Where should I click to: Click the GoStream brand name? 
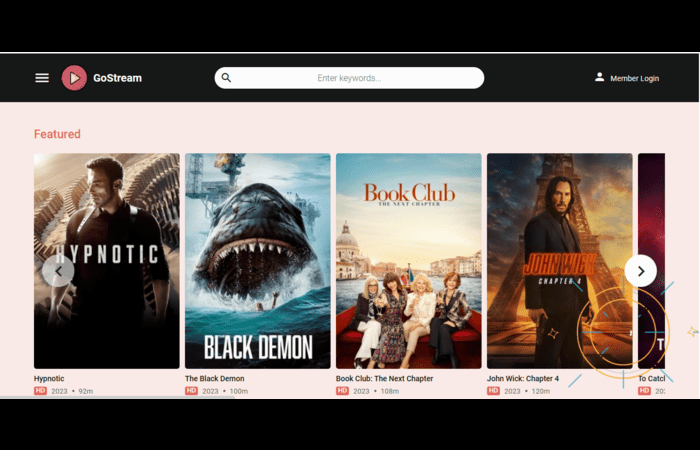click(117, 78)
